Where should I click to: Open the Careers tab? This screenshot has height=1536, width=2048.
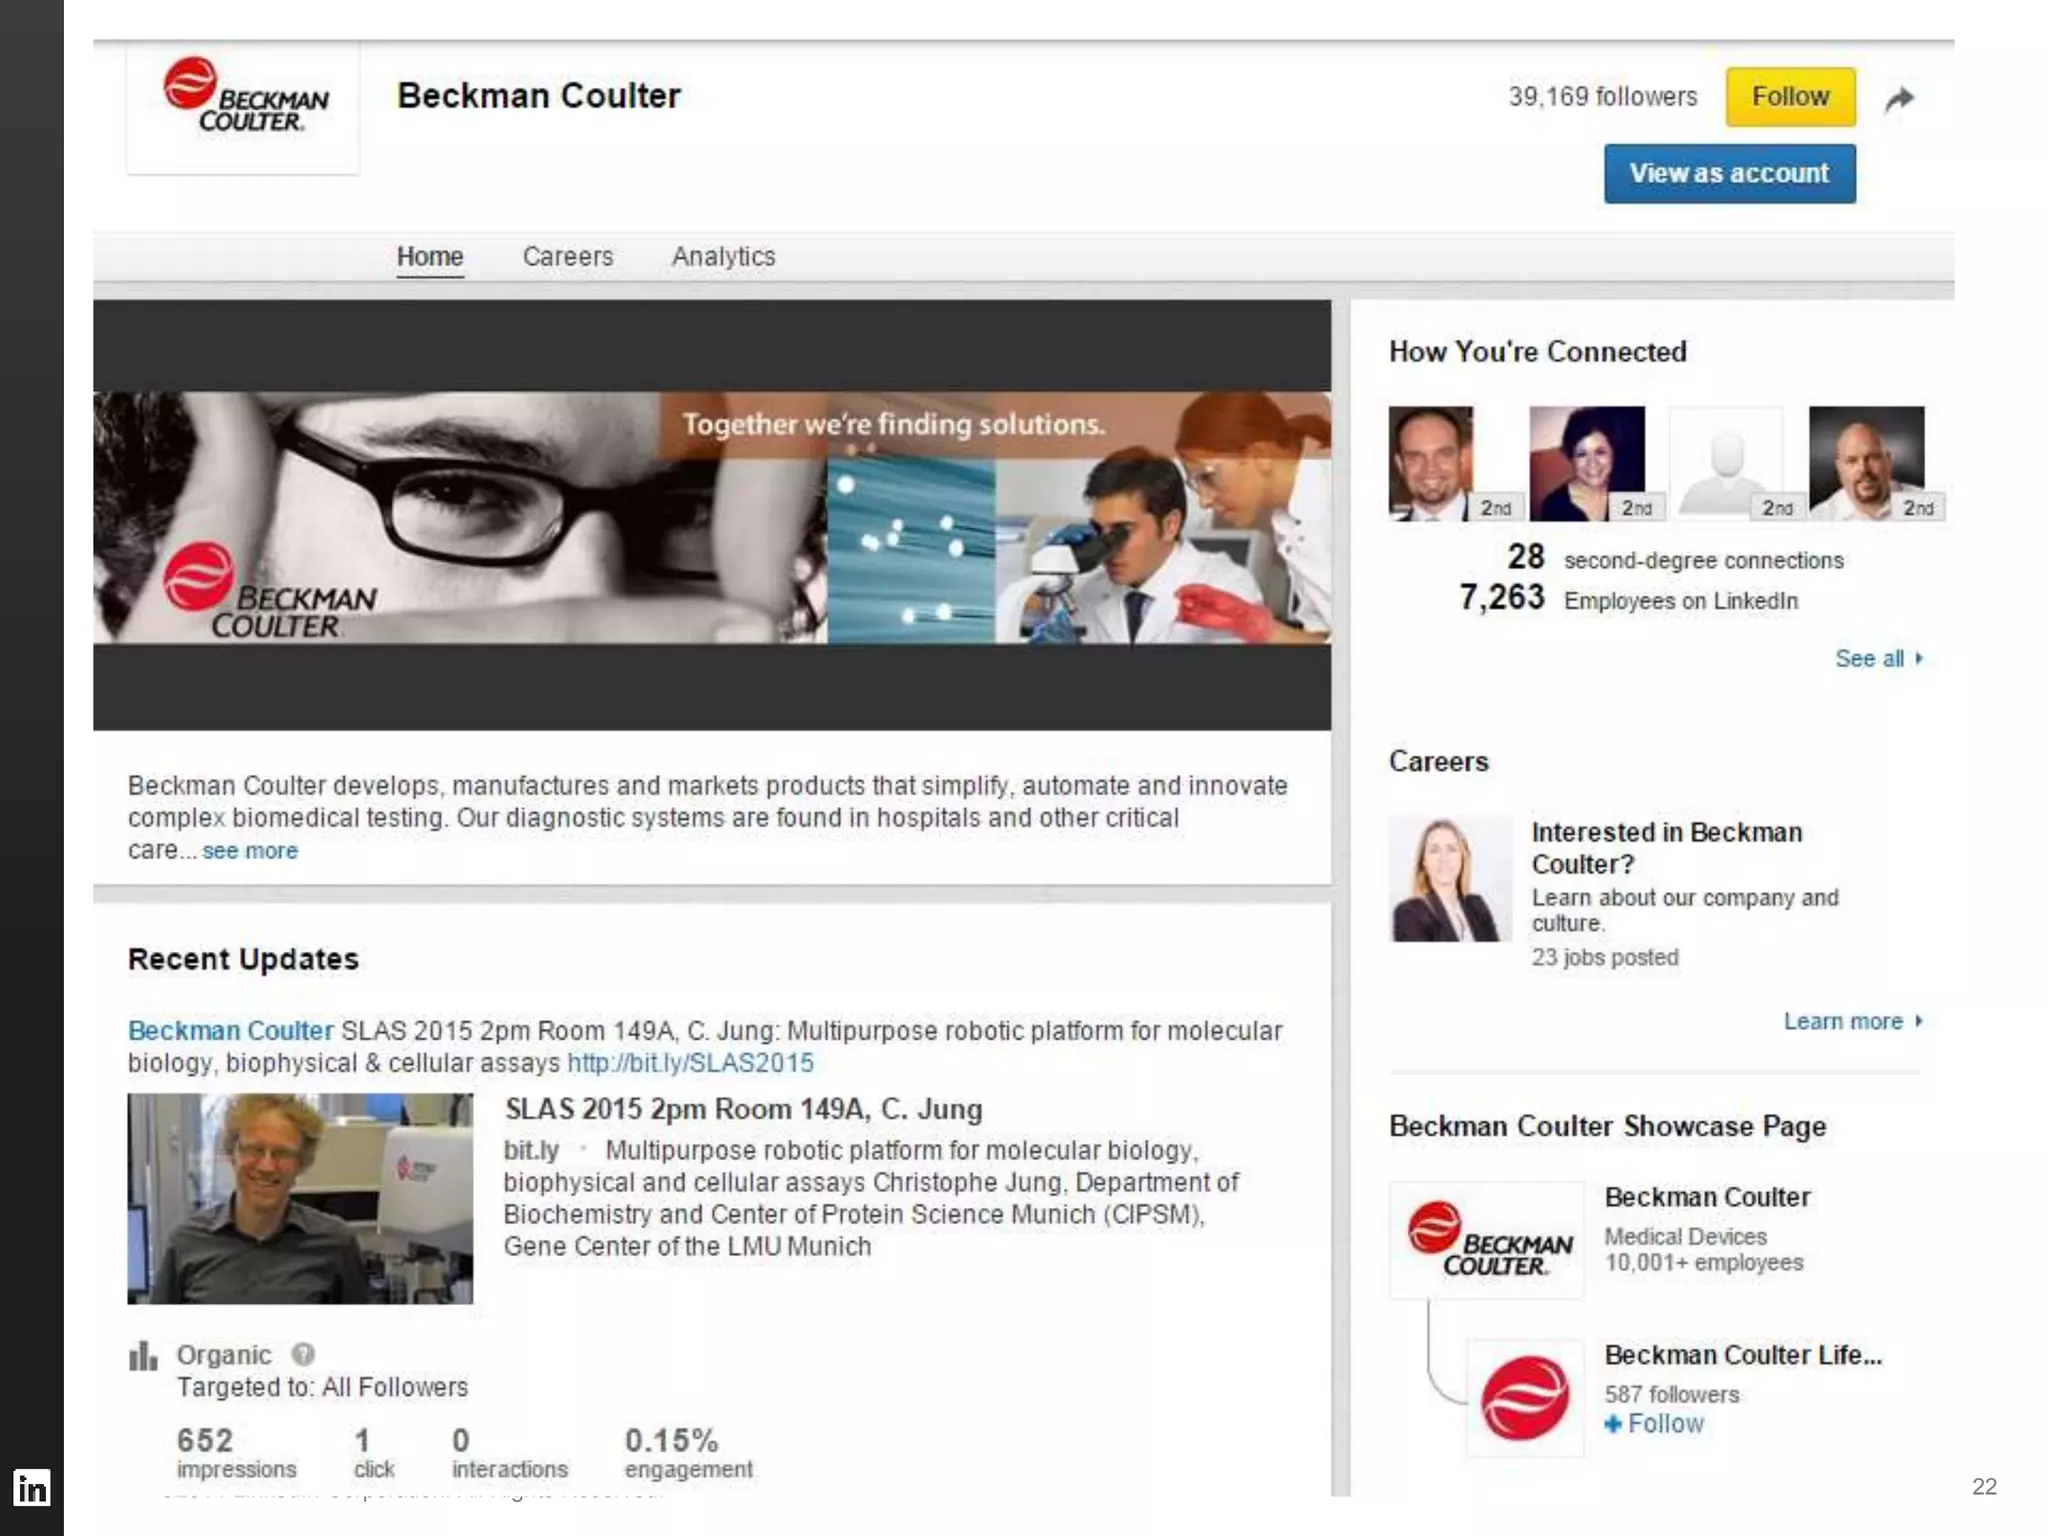click(568, 256)
